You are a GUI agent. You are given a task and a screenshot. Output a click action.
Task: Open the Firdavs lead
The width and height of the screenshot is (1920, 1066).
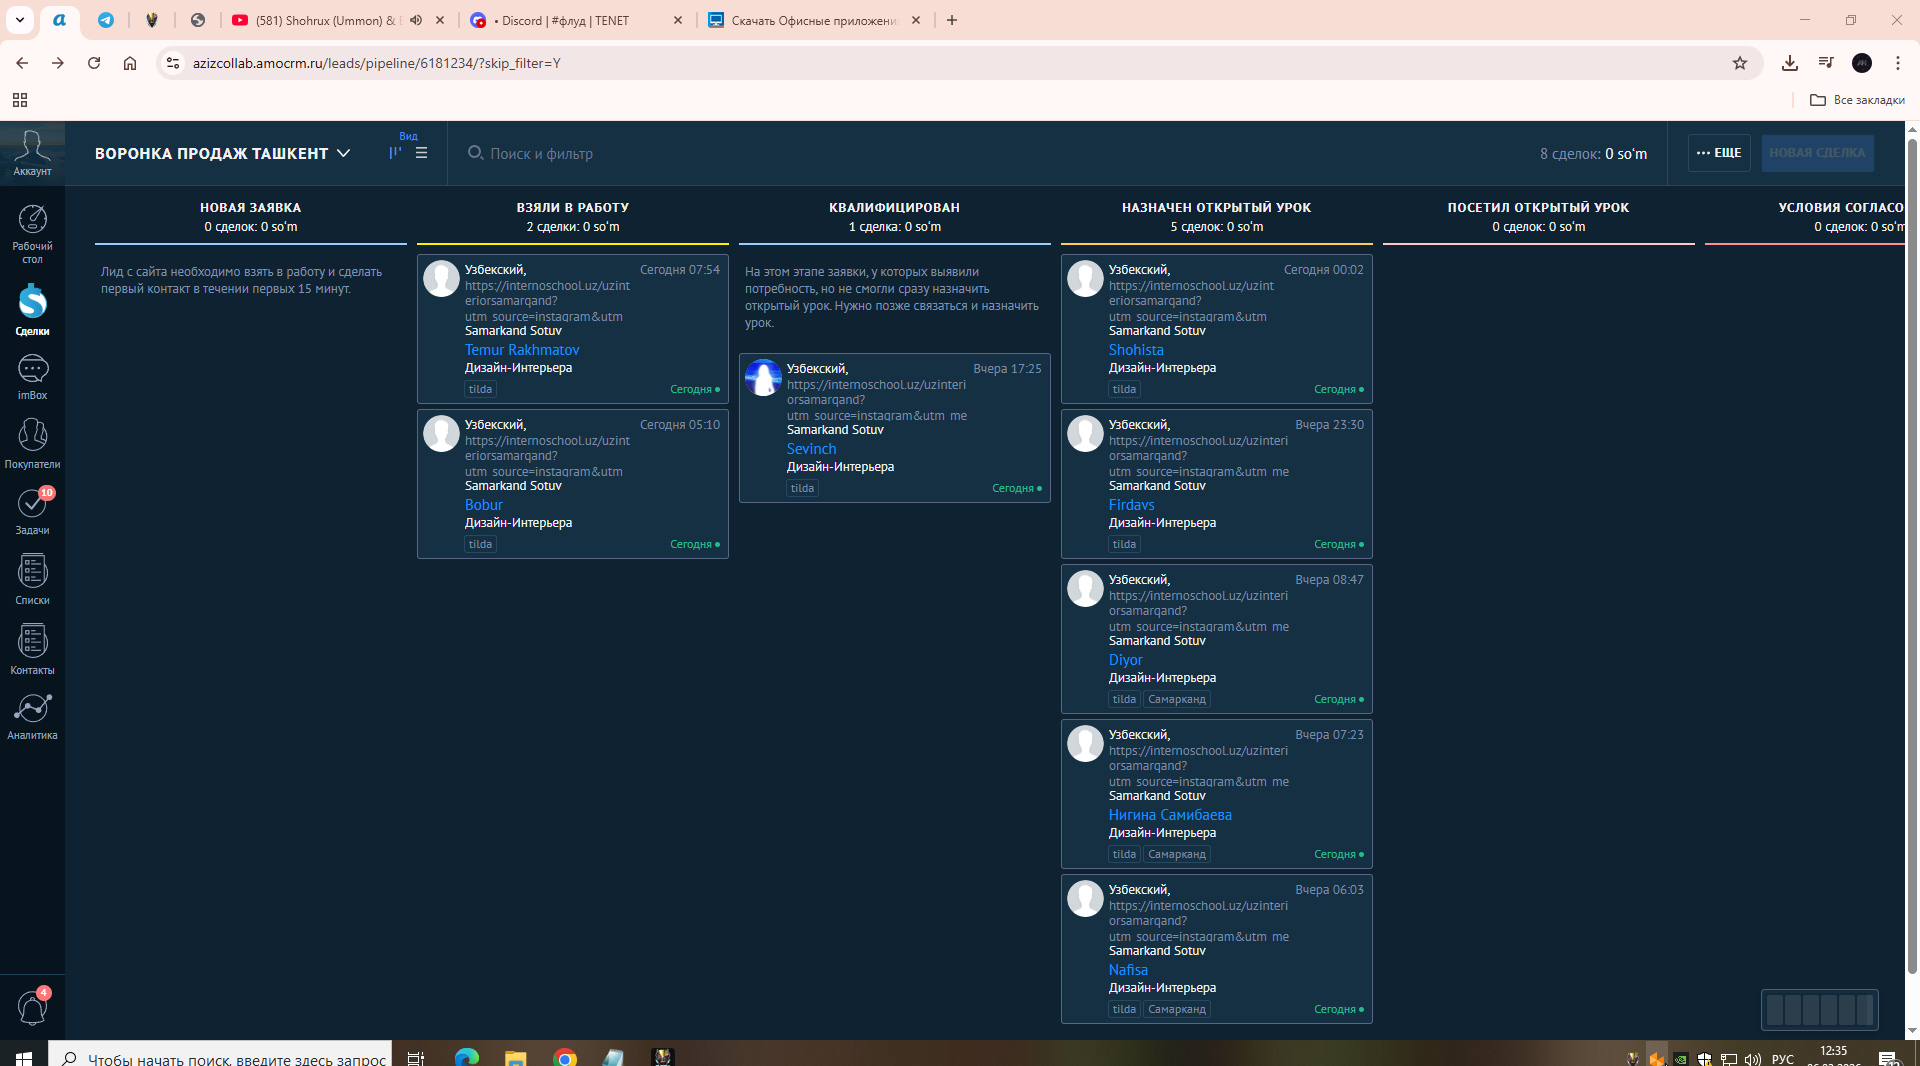1131,505
